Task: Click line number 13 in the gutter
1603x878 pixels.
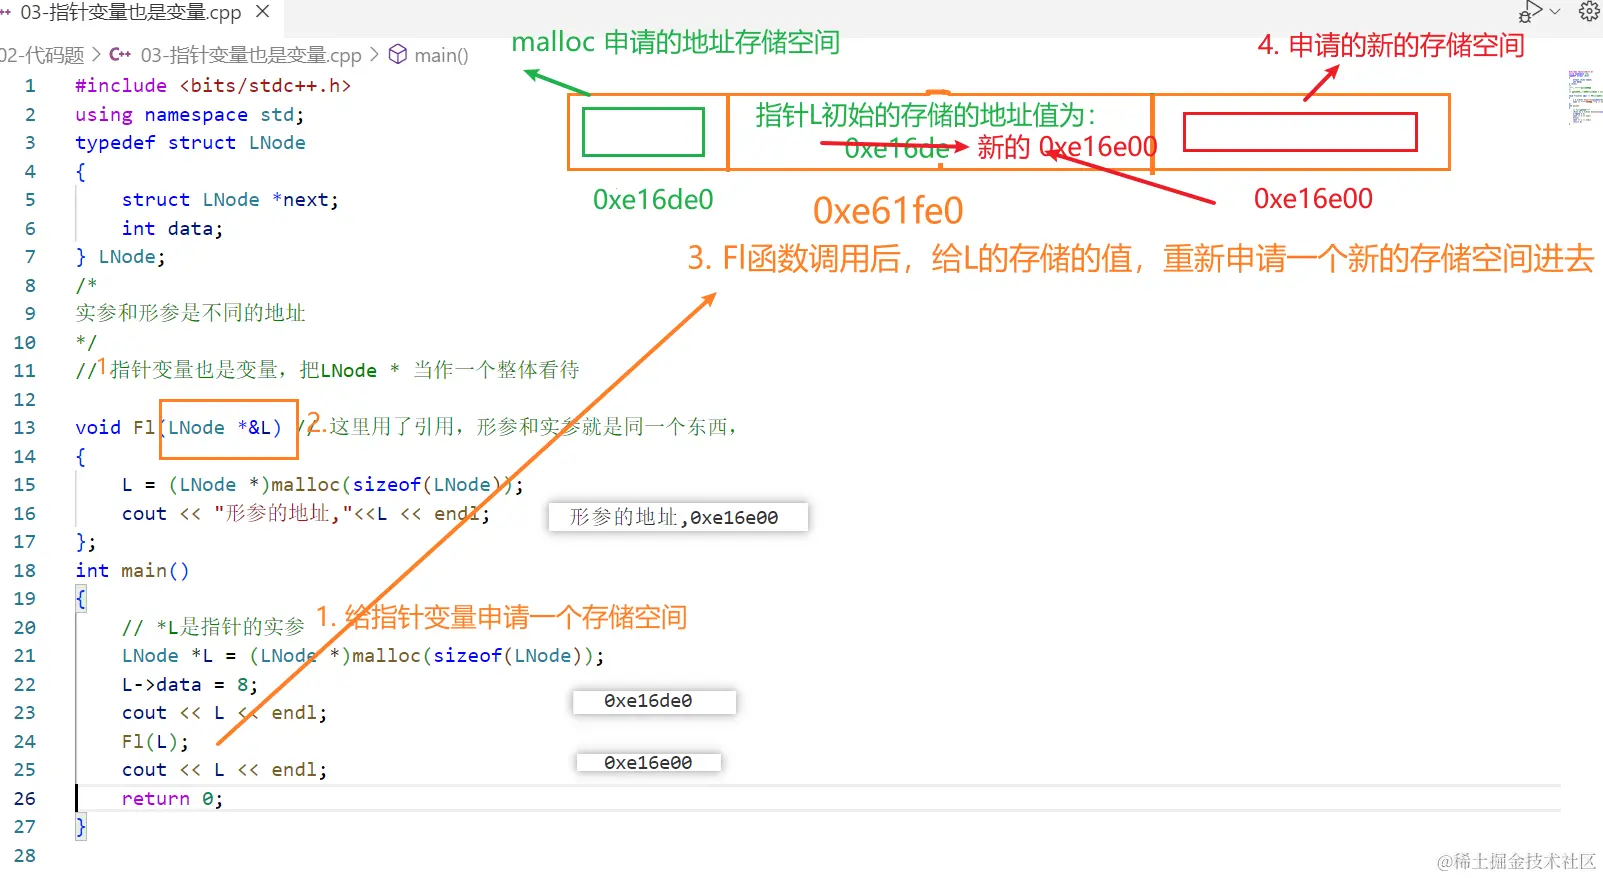Action: [x=24, y=428]
